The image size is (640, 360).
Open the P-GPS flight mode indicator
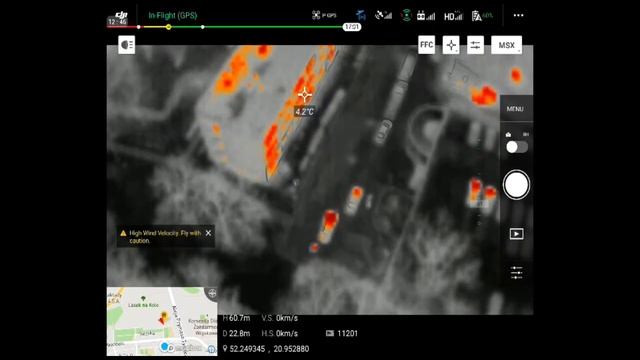tap(324, 15)
